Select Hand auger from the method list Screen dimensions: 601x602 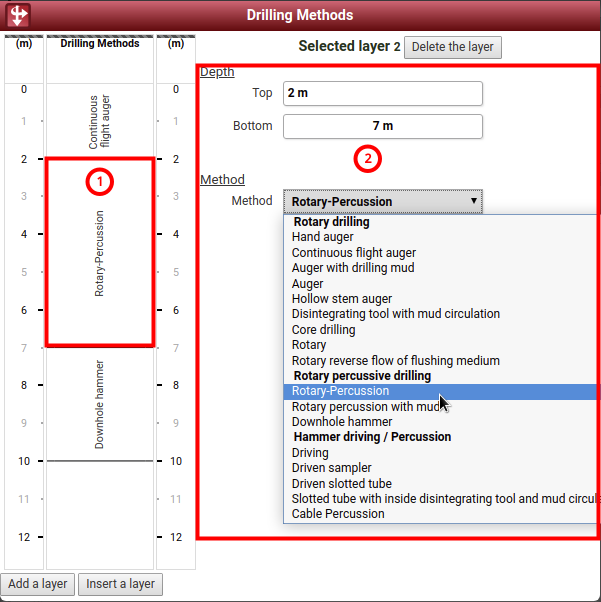(x=321, y=238)
